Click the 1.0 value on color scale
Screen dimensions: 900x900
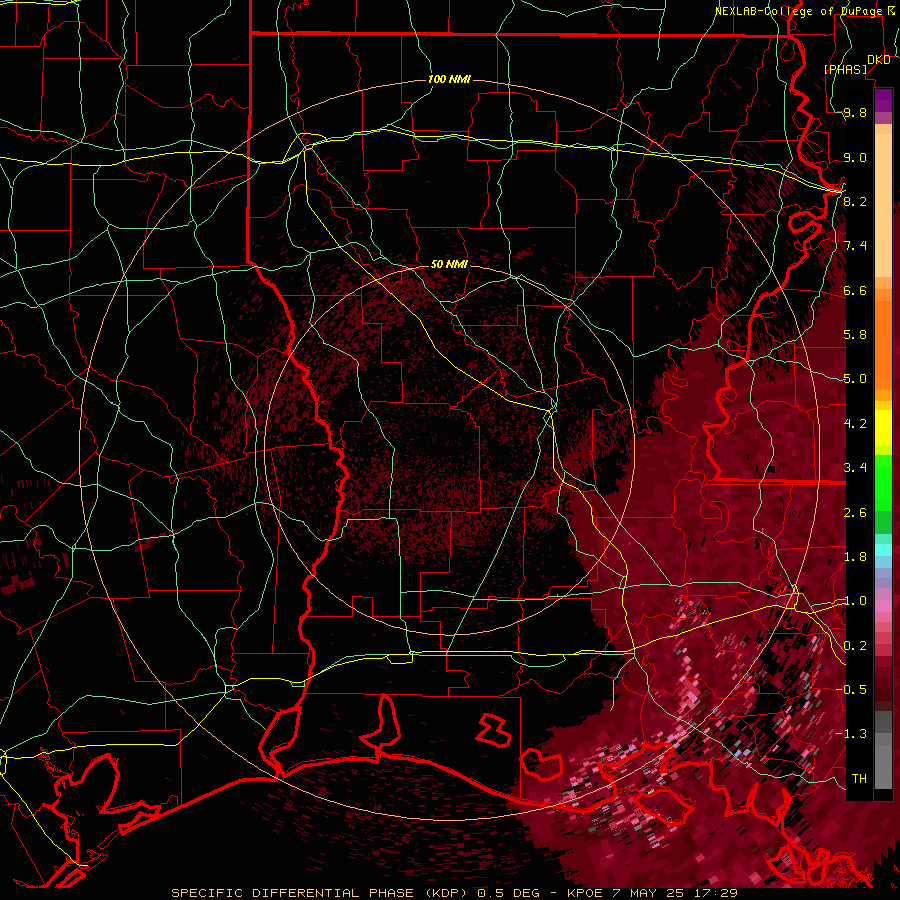(x=855, y=601)
